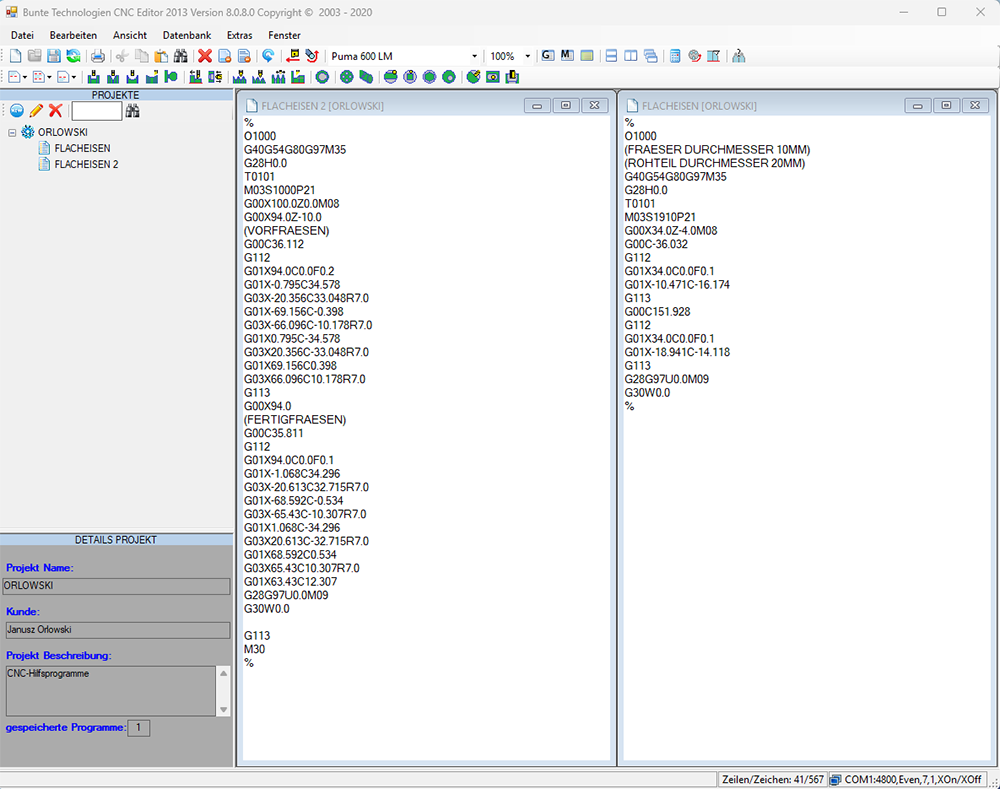
Task: Click the M button in the toolbar
Action: click(567, 55)
